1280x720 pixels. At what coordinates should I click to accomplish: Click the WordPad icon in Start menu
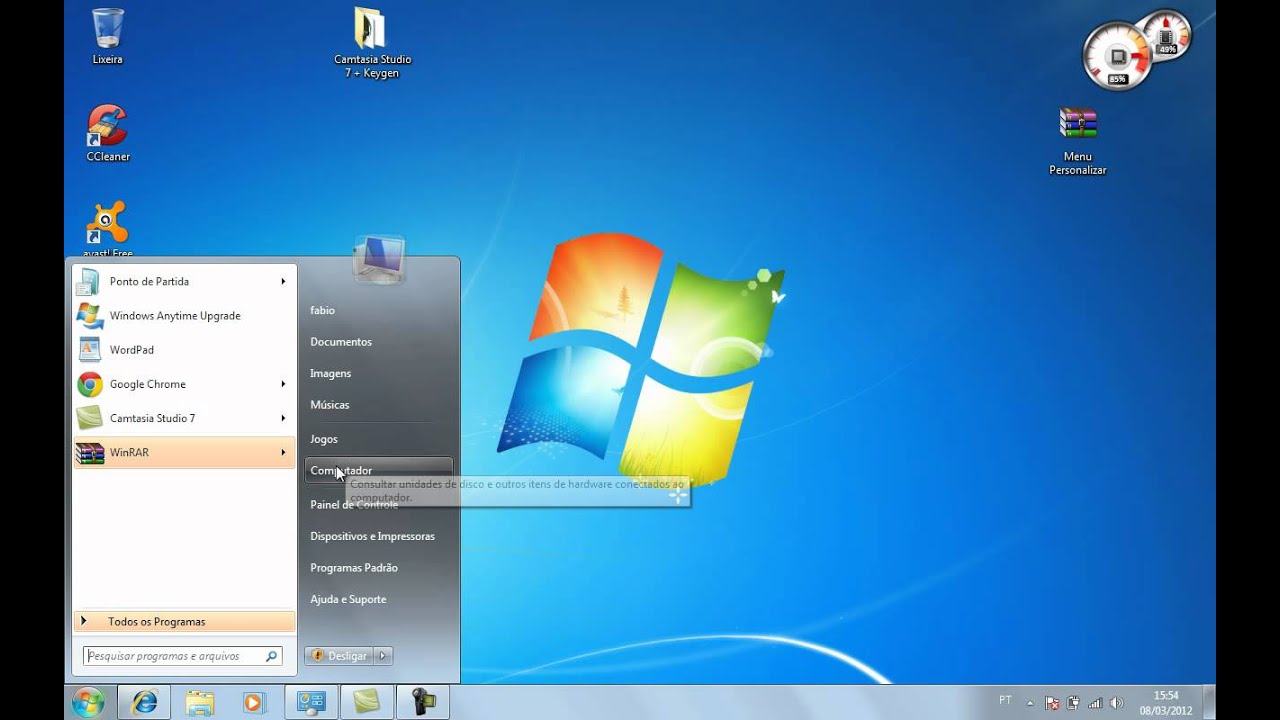click(90, 350)
